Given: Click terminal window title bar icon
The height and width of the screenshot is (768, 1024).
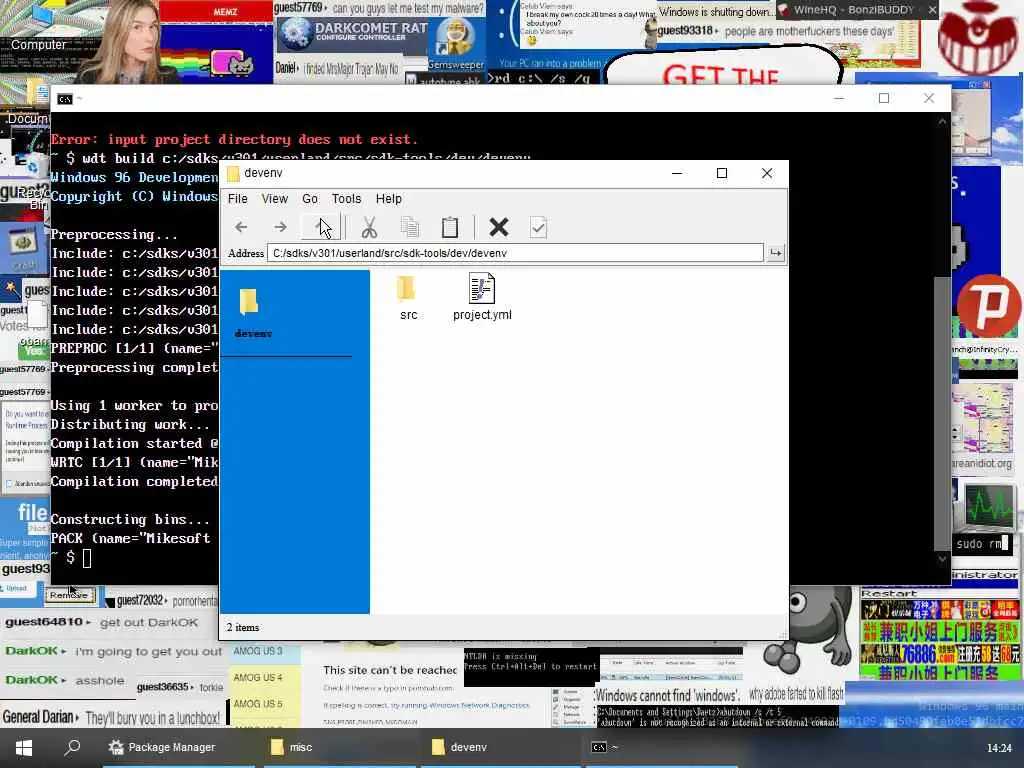Looking at the screenshot, I should (x=64, y=99).
